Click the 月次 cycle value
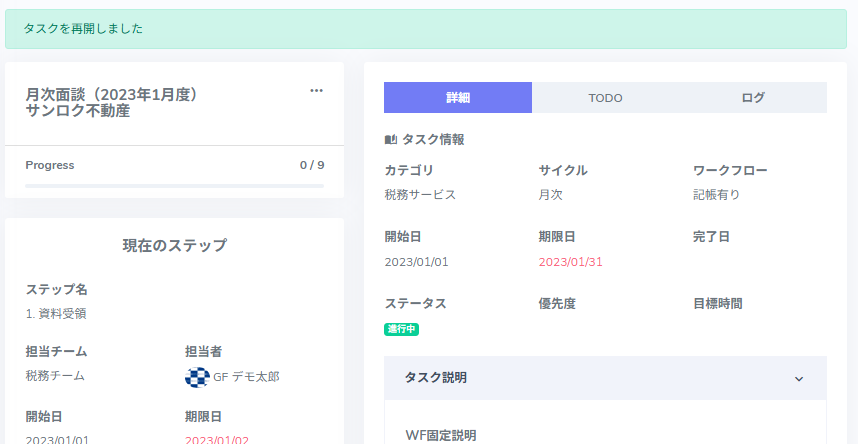 tap(551, 195)
